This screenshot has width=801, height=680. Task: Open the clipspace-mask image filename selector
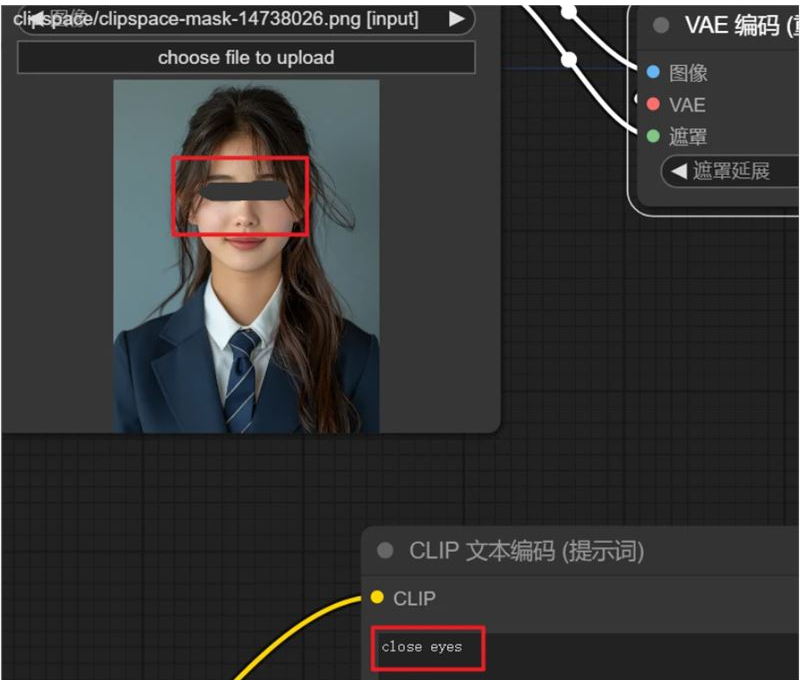pos(246,20)
